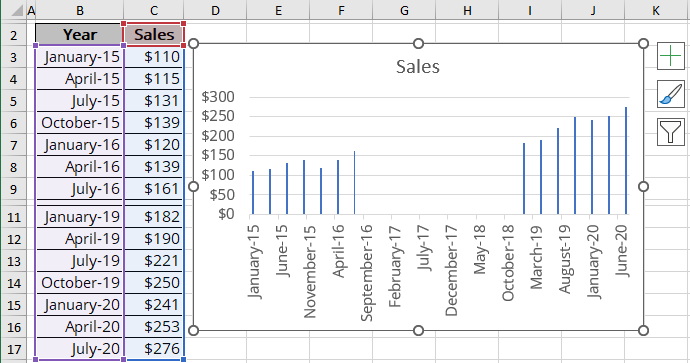690x363 pixels.
Task: Select the January-15 date cell
Action: point(80,57)
